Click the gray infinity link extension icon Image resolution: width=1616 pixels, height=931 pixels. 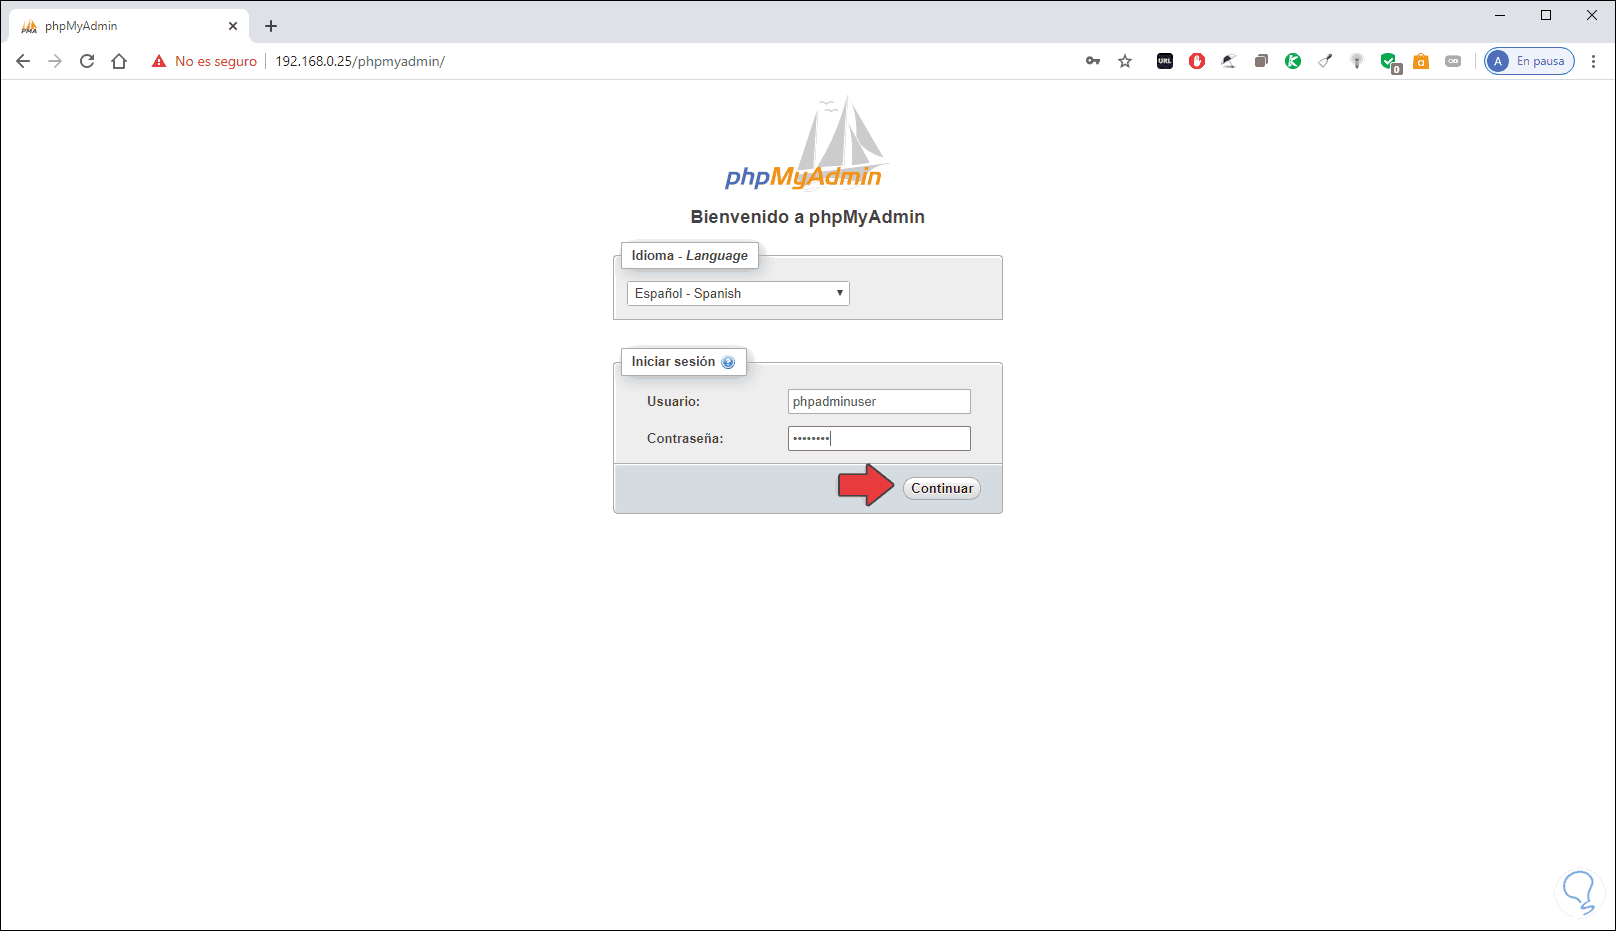(x=1453, y=61)
